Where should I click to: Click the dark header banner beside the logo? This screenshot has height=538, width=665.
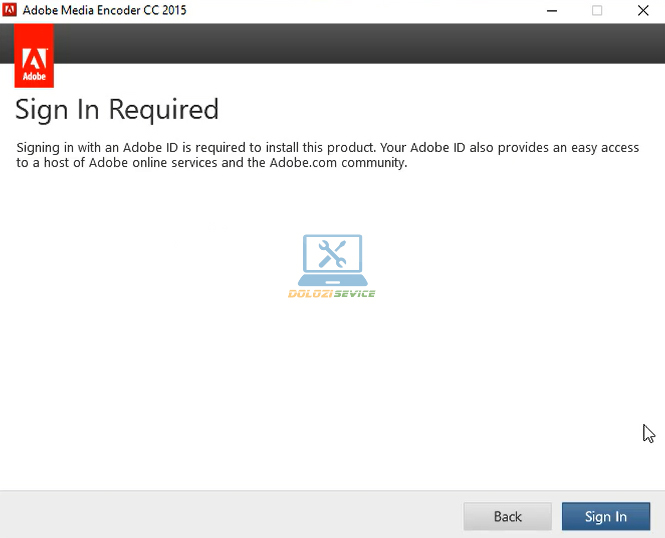point(350,43)
